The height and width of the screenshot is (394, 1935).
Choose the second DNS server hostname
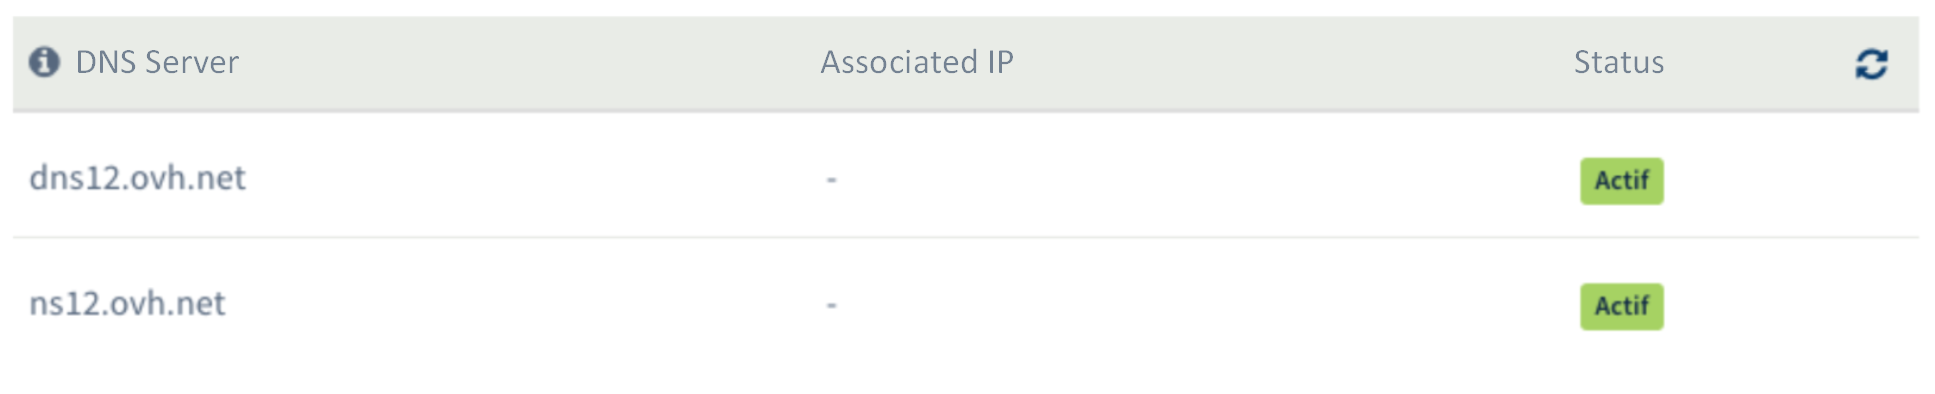pos(127,303)
